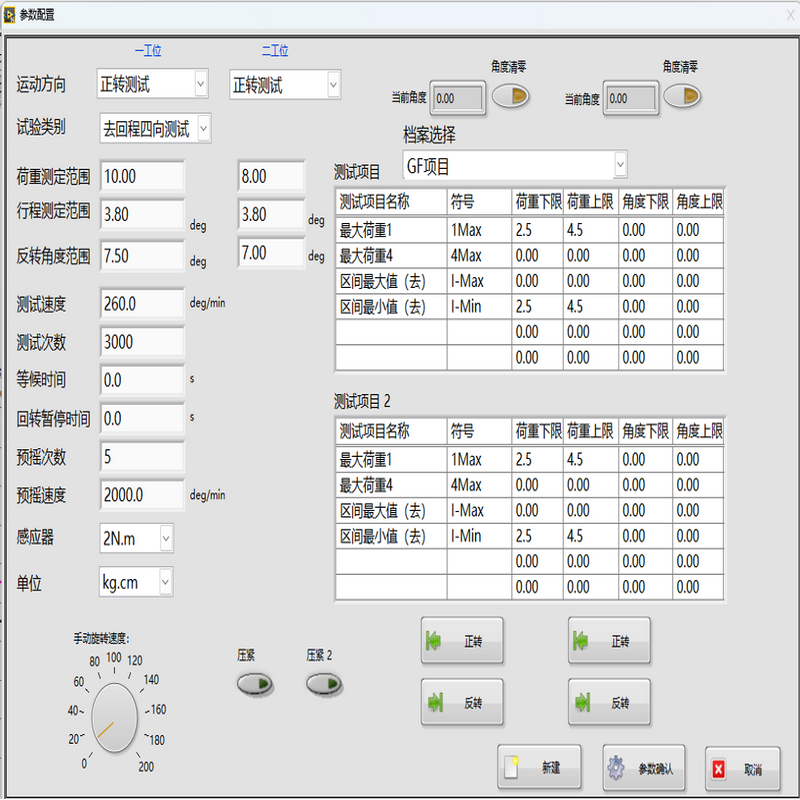Click the 取消 cancel button

741,769
